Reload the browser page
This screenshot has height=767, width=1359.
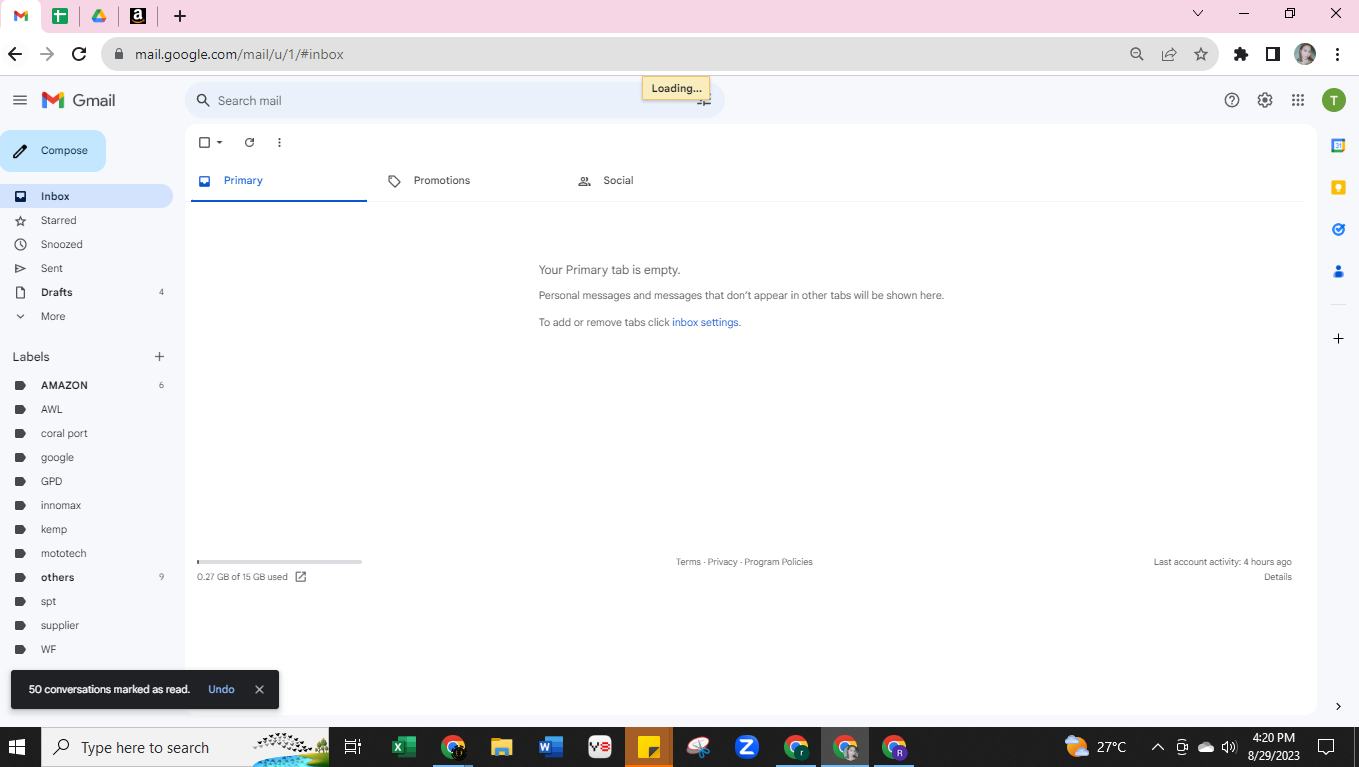tap(79, 55)
